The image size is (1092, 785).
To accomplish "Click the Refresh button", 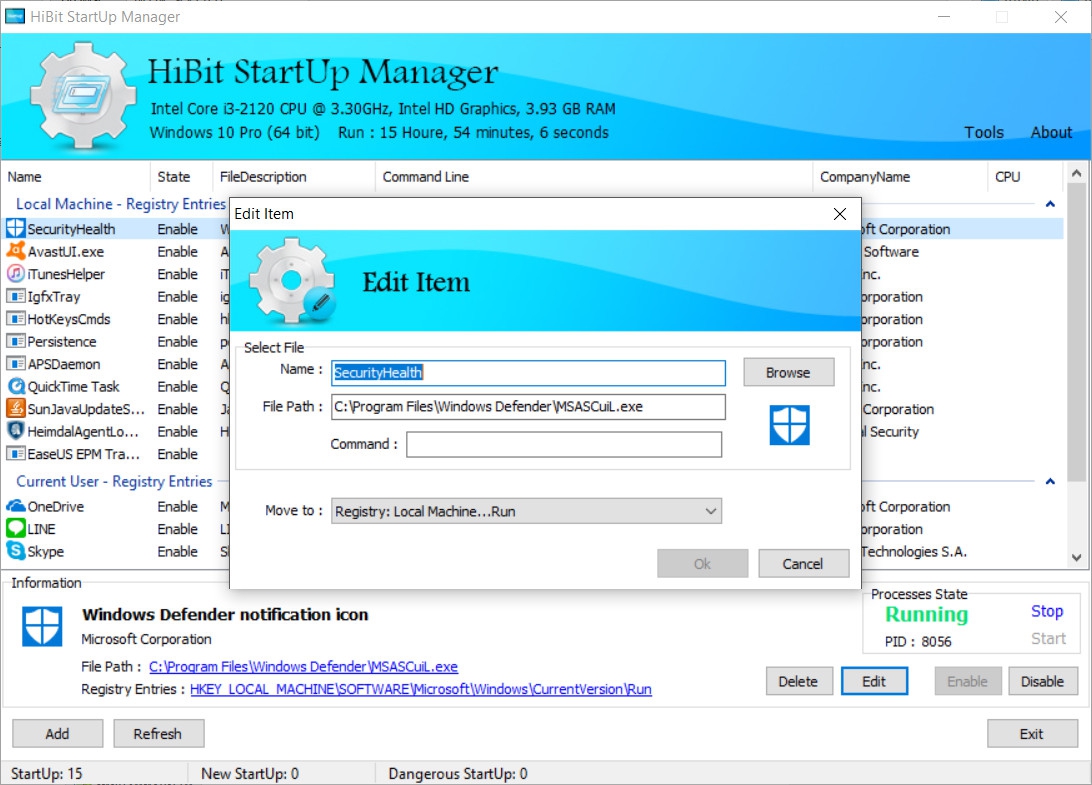I will [158, 733].
